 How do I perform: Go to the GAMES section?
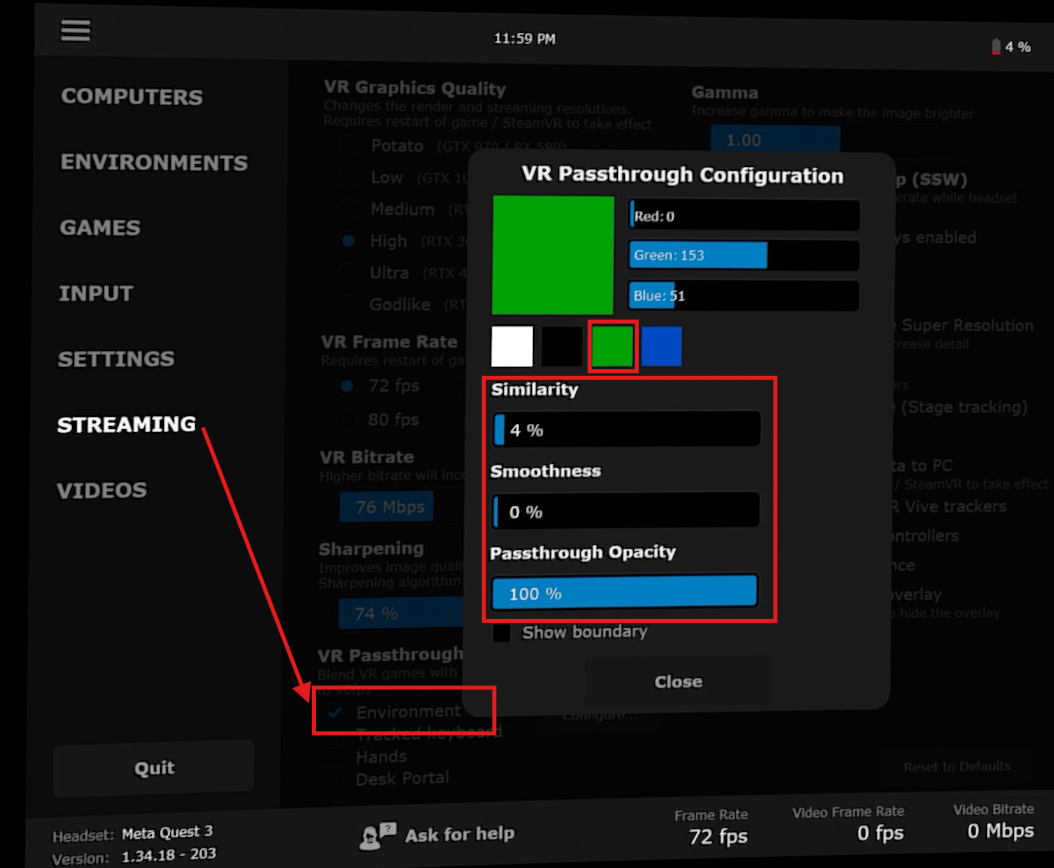pyautogui.click(x=100, y=228)
